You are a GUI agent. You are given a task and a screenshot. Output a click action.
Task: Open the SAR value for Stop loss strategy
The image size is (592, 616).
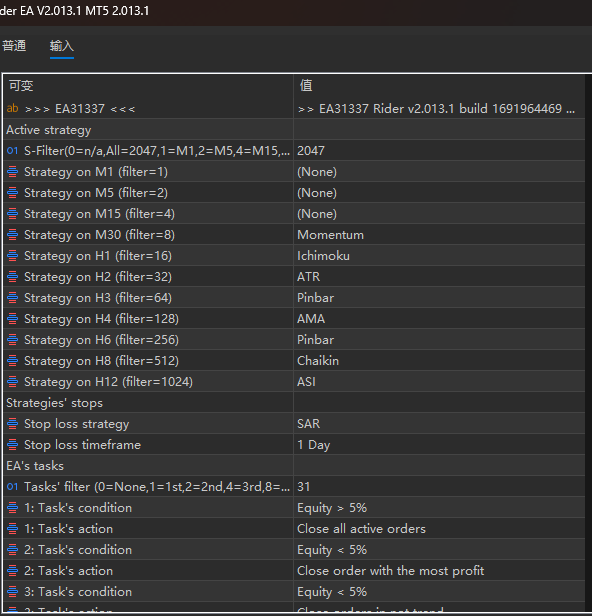(x=439, y=424)
